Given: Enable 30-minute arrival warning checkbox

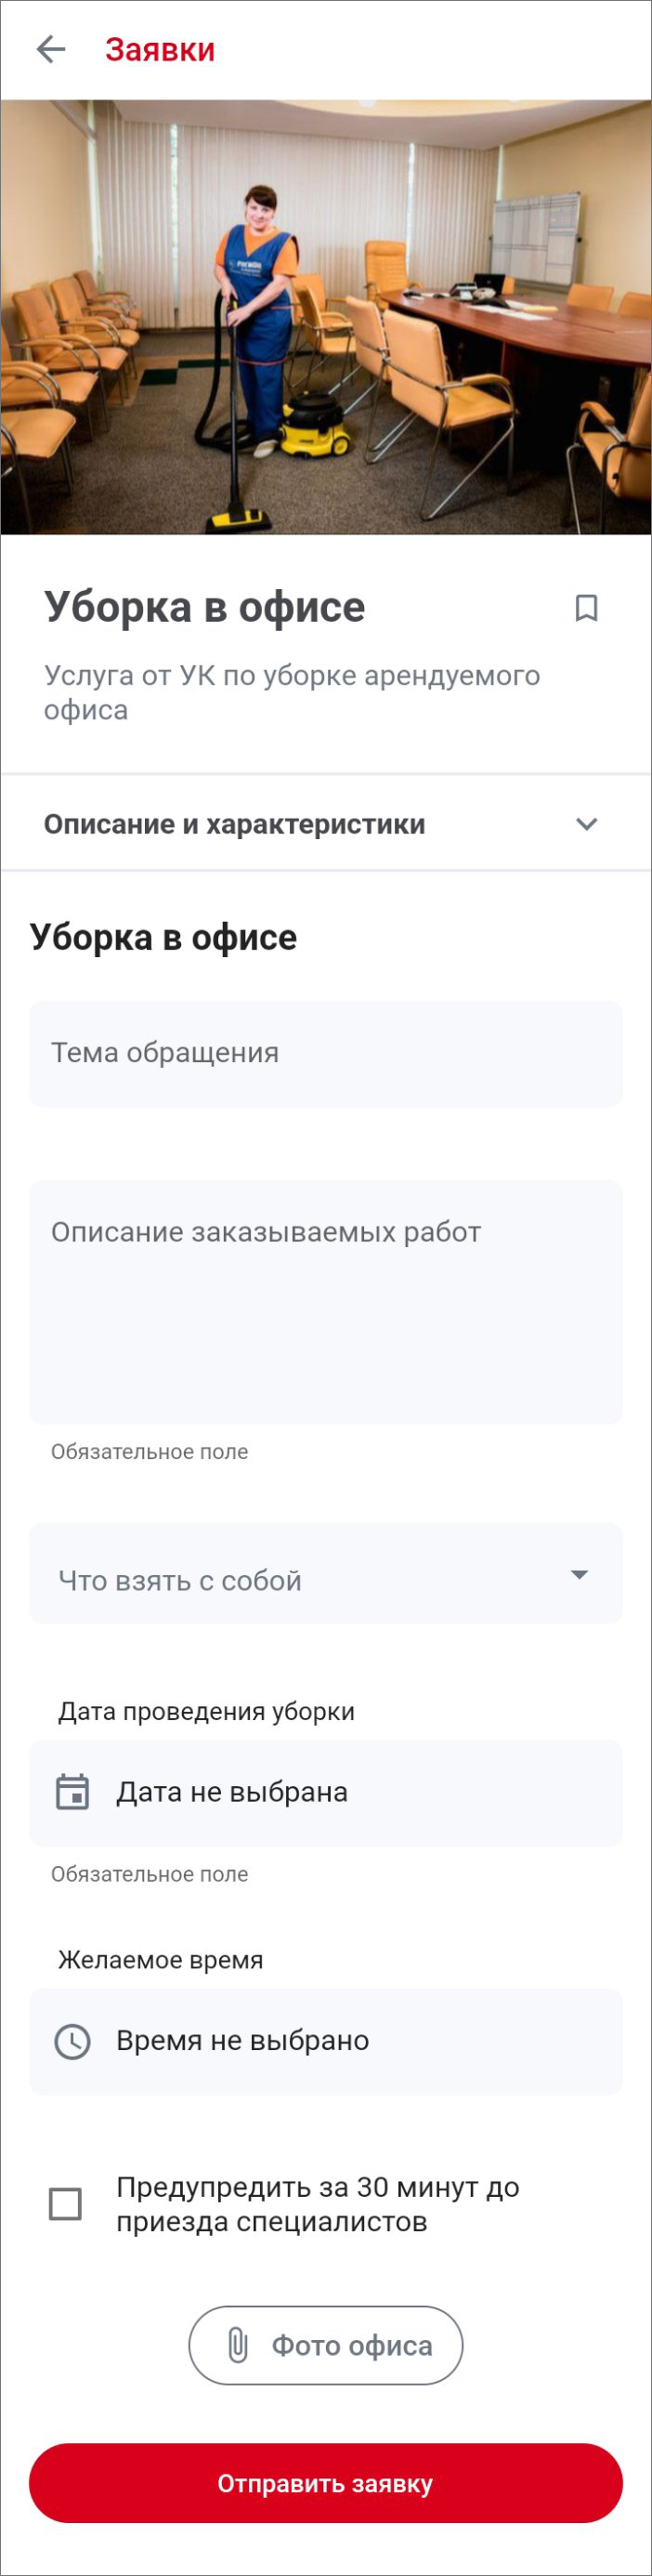Looking at the screenshot, I should coord(66,2204).
